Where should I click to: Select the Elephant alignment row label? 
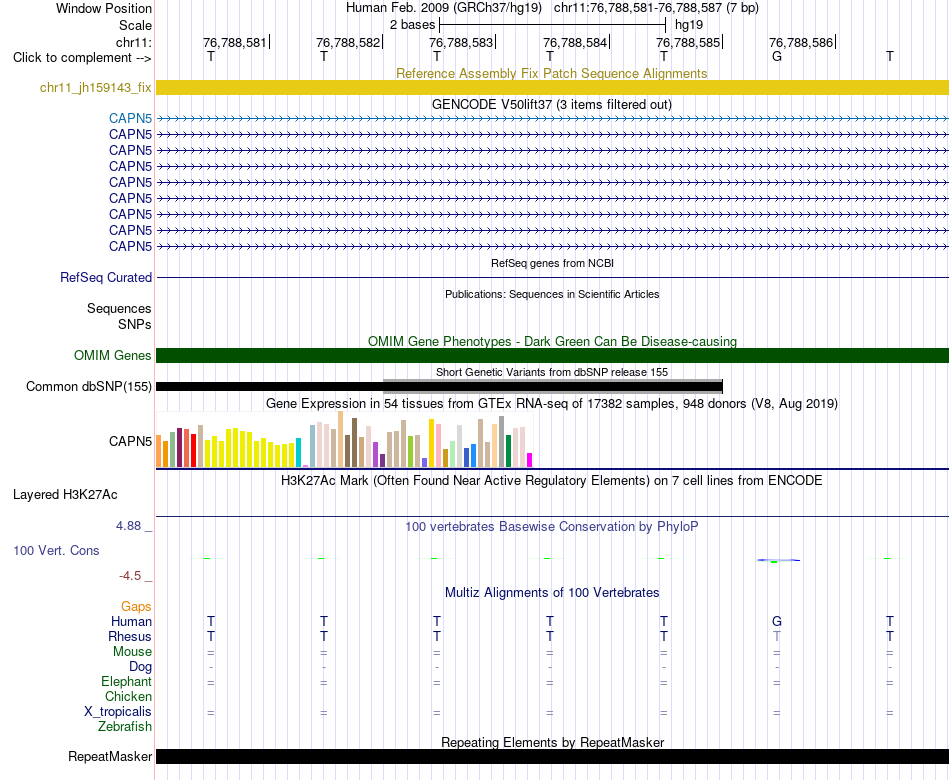point(126,682)
